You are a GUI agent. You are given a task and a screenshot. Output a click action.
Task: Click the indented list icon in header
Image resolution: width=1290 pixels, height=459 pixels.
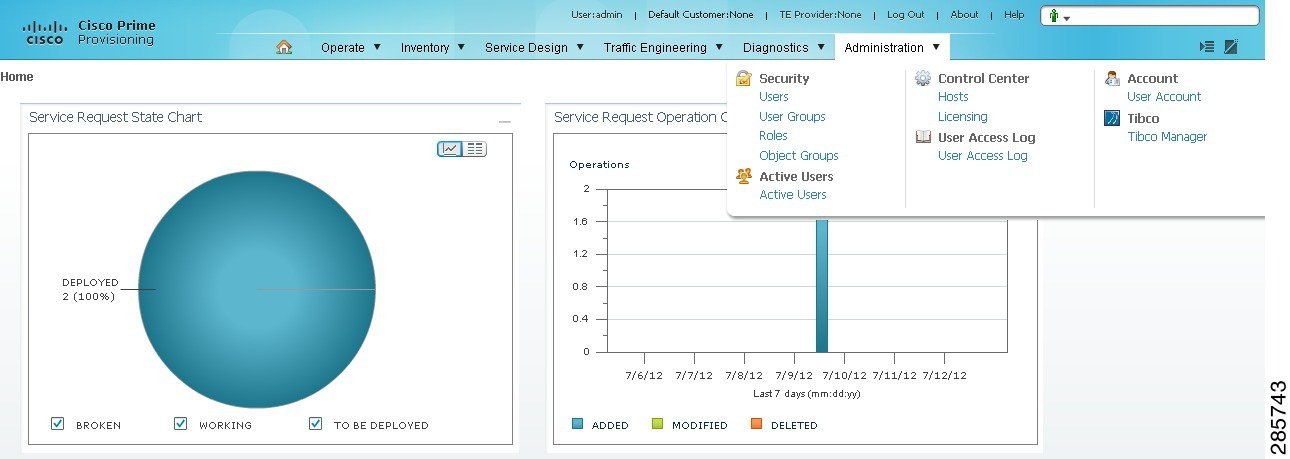(1207, 47)
